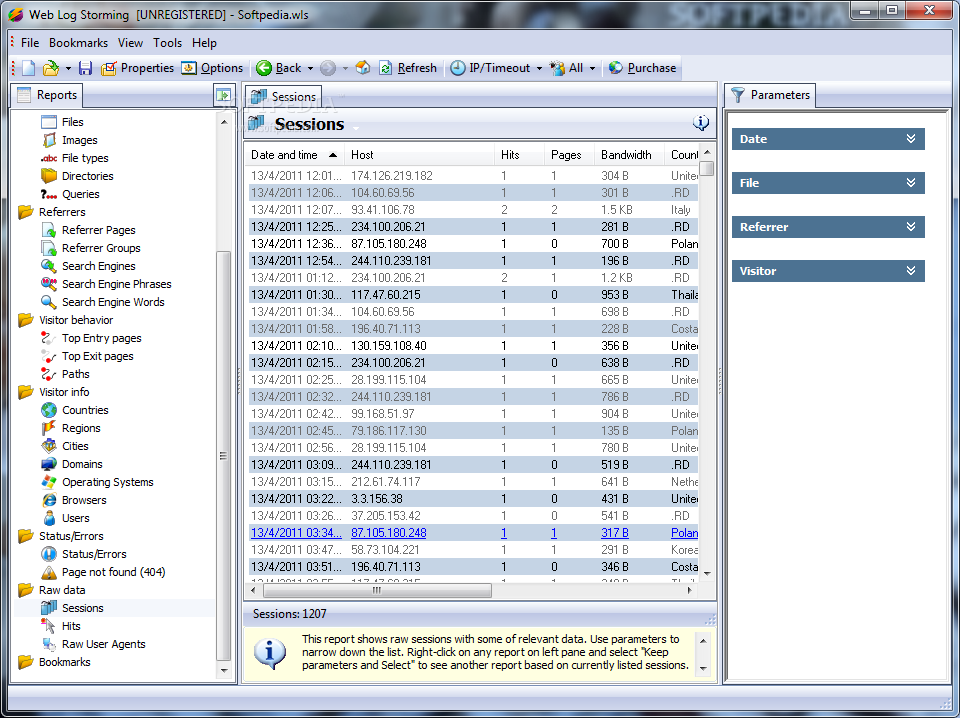Click the All visitors filter button
The height and width of the screenshot is (718, 960).
pos(566,68)
